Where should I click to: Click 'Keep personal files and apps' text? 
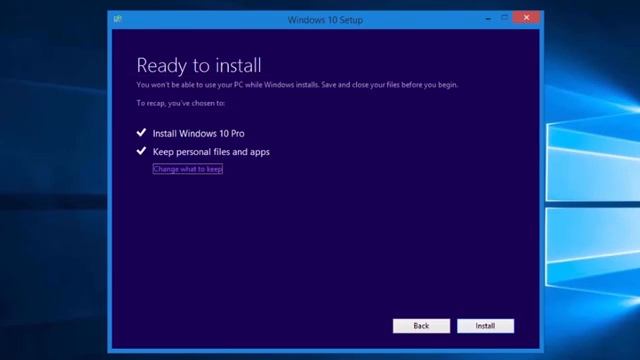(x=211, y=152)
